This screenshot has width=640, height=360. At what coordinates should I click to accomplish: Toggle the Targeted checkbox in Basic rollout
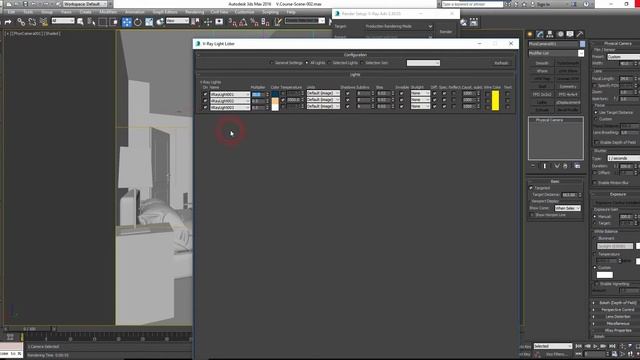click(x=531, y=188)
